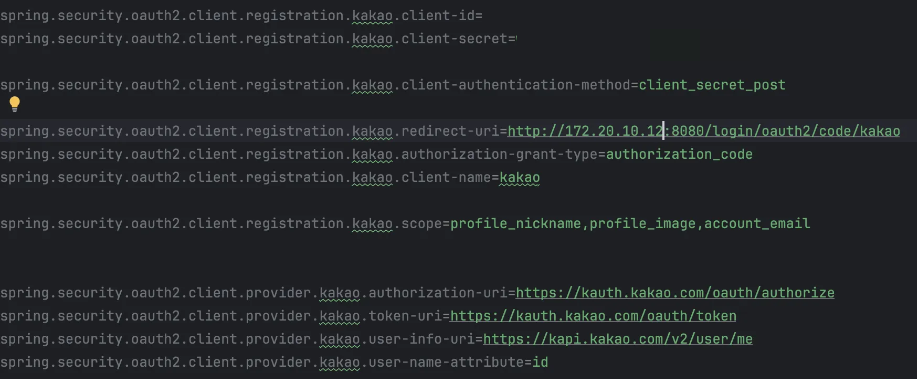Click the provider.kakao.token-uri property key
The image size is (917, 379).
[x=222, y=316]
